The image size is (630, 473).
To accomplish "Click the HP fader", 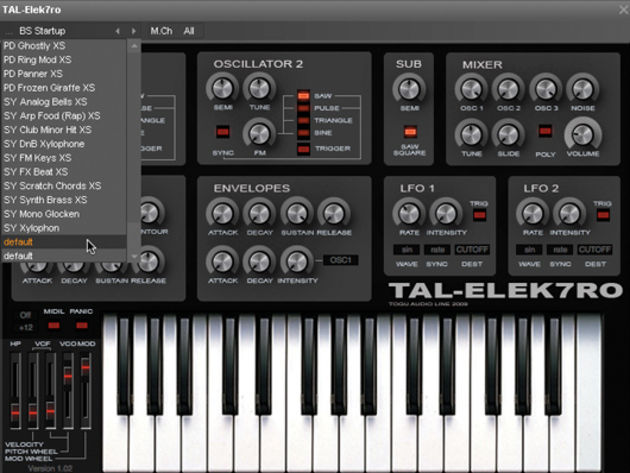I will (15, 413).
